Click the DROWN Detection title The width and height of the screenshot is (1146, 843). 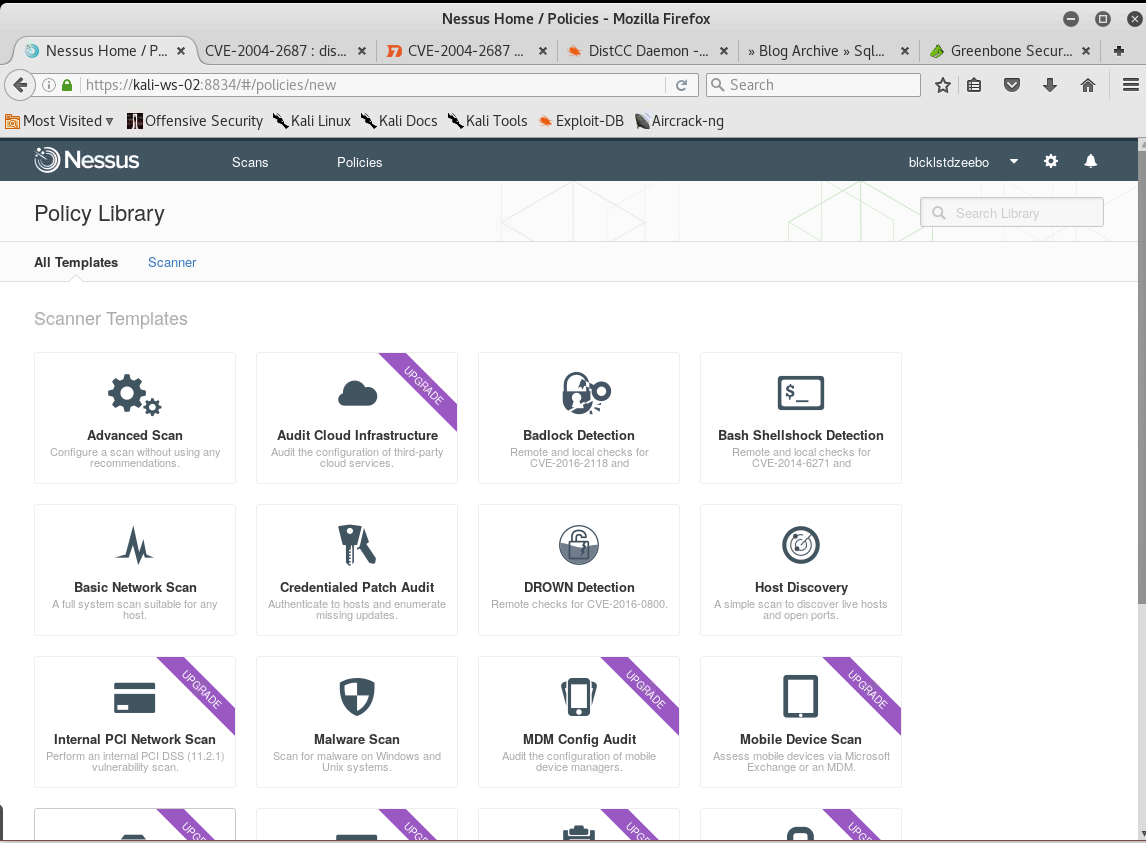[x=579, y=587]
